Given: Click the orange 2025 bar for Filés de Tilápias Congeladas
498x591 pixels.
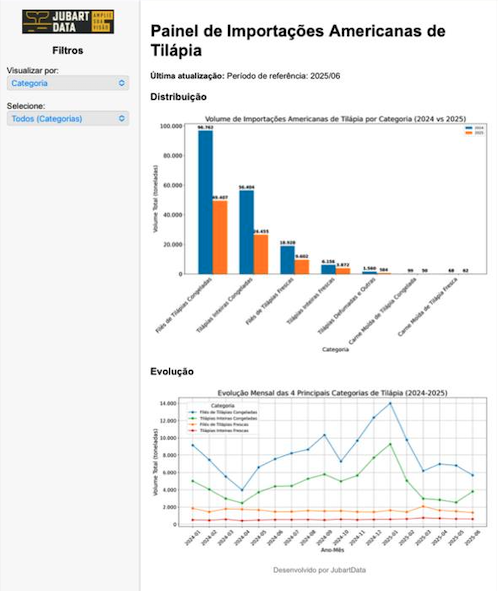Looking at the screenshot, I should pyautogui.click(x=220, y=237).
